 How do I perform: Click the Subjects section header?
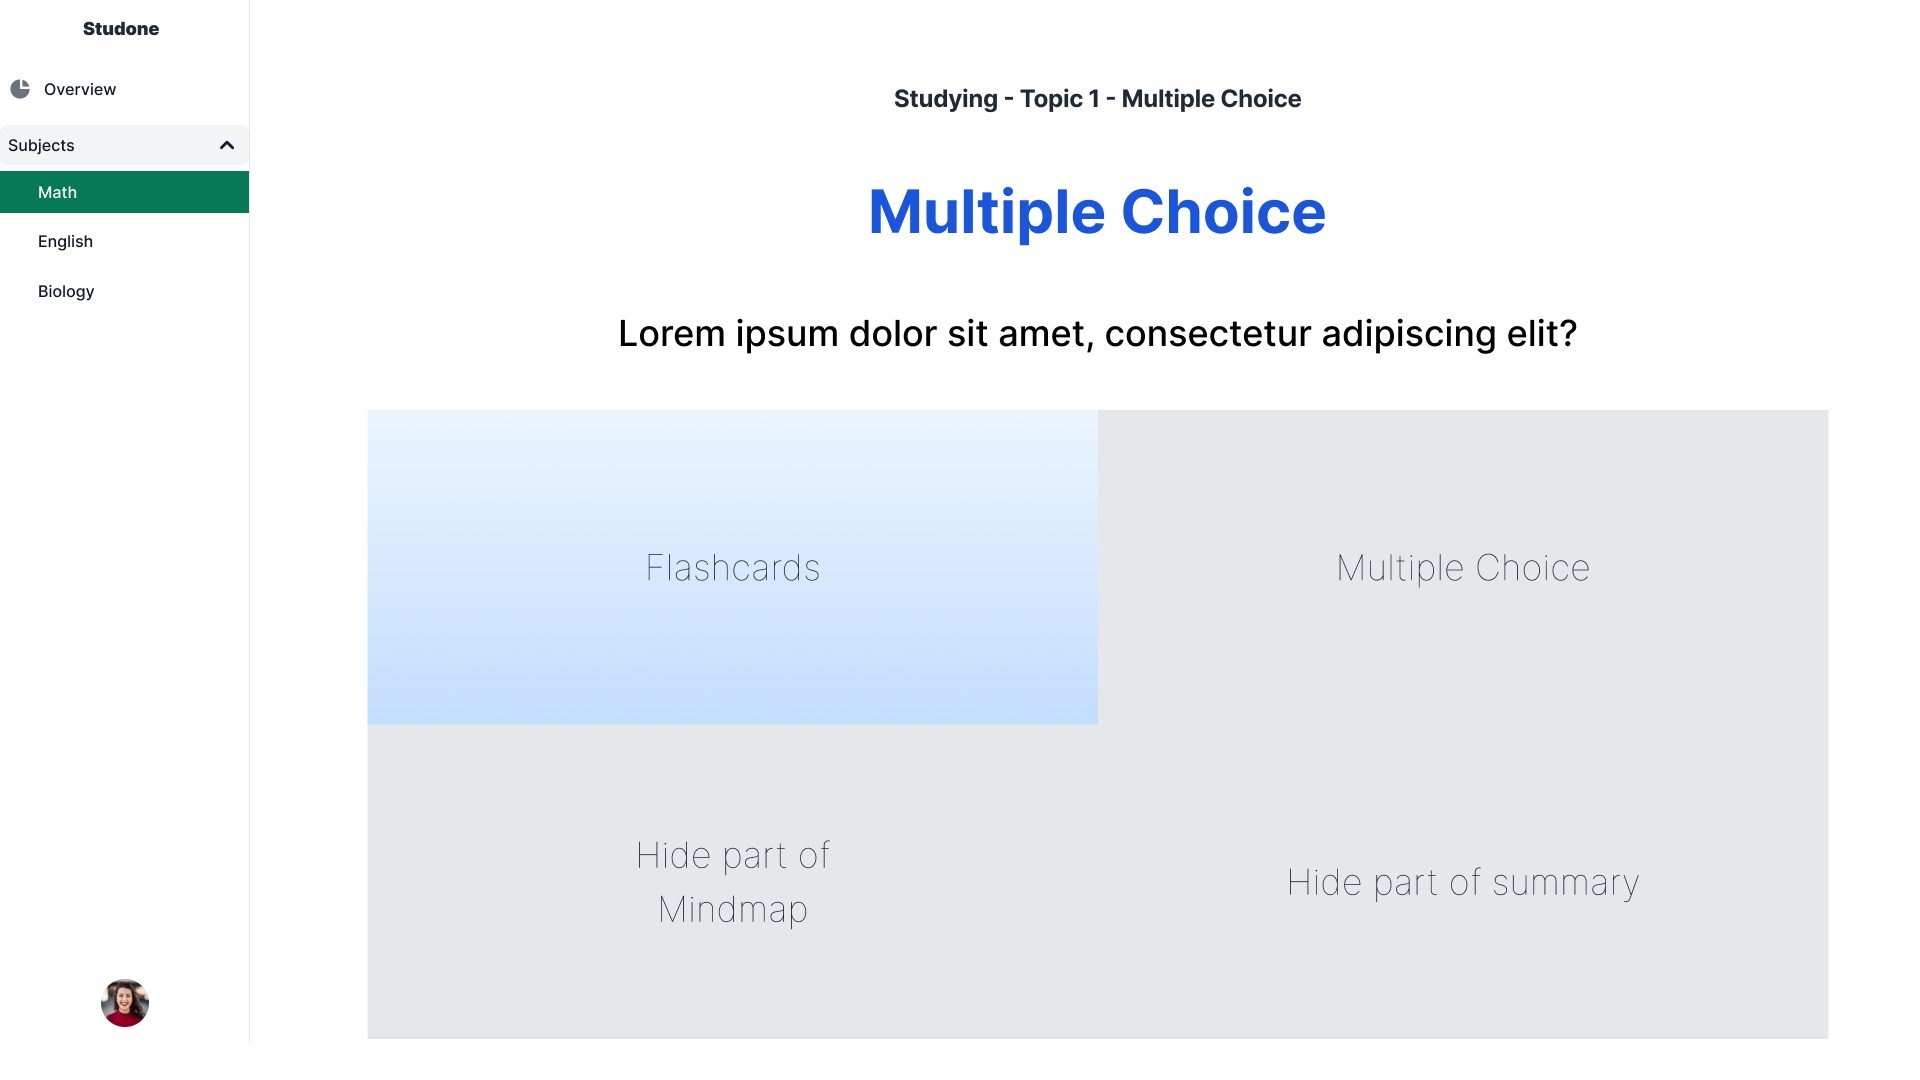click(124, 145)
